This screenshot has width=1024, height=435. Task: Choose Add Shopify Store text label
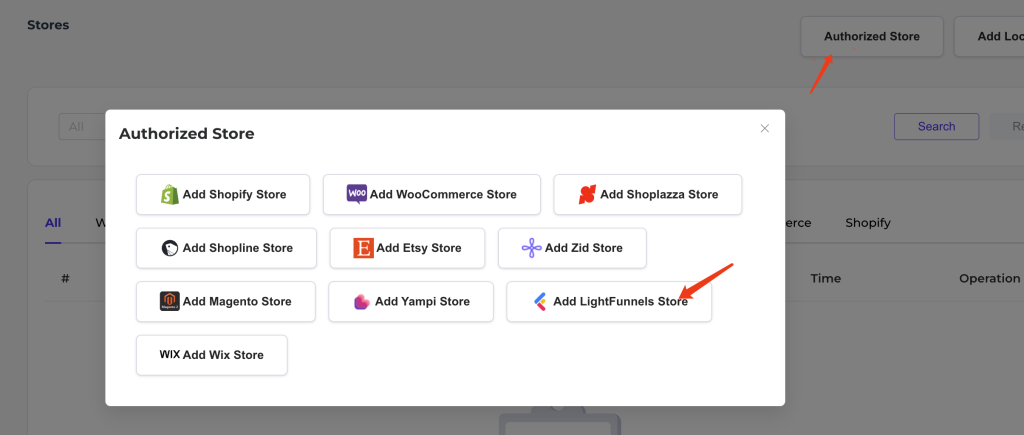[x=234, y=195]
